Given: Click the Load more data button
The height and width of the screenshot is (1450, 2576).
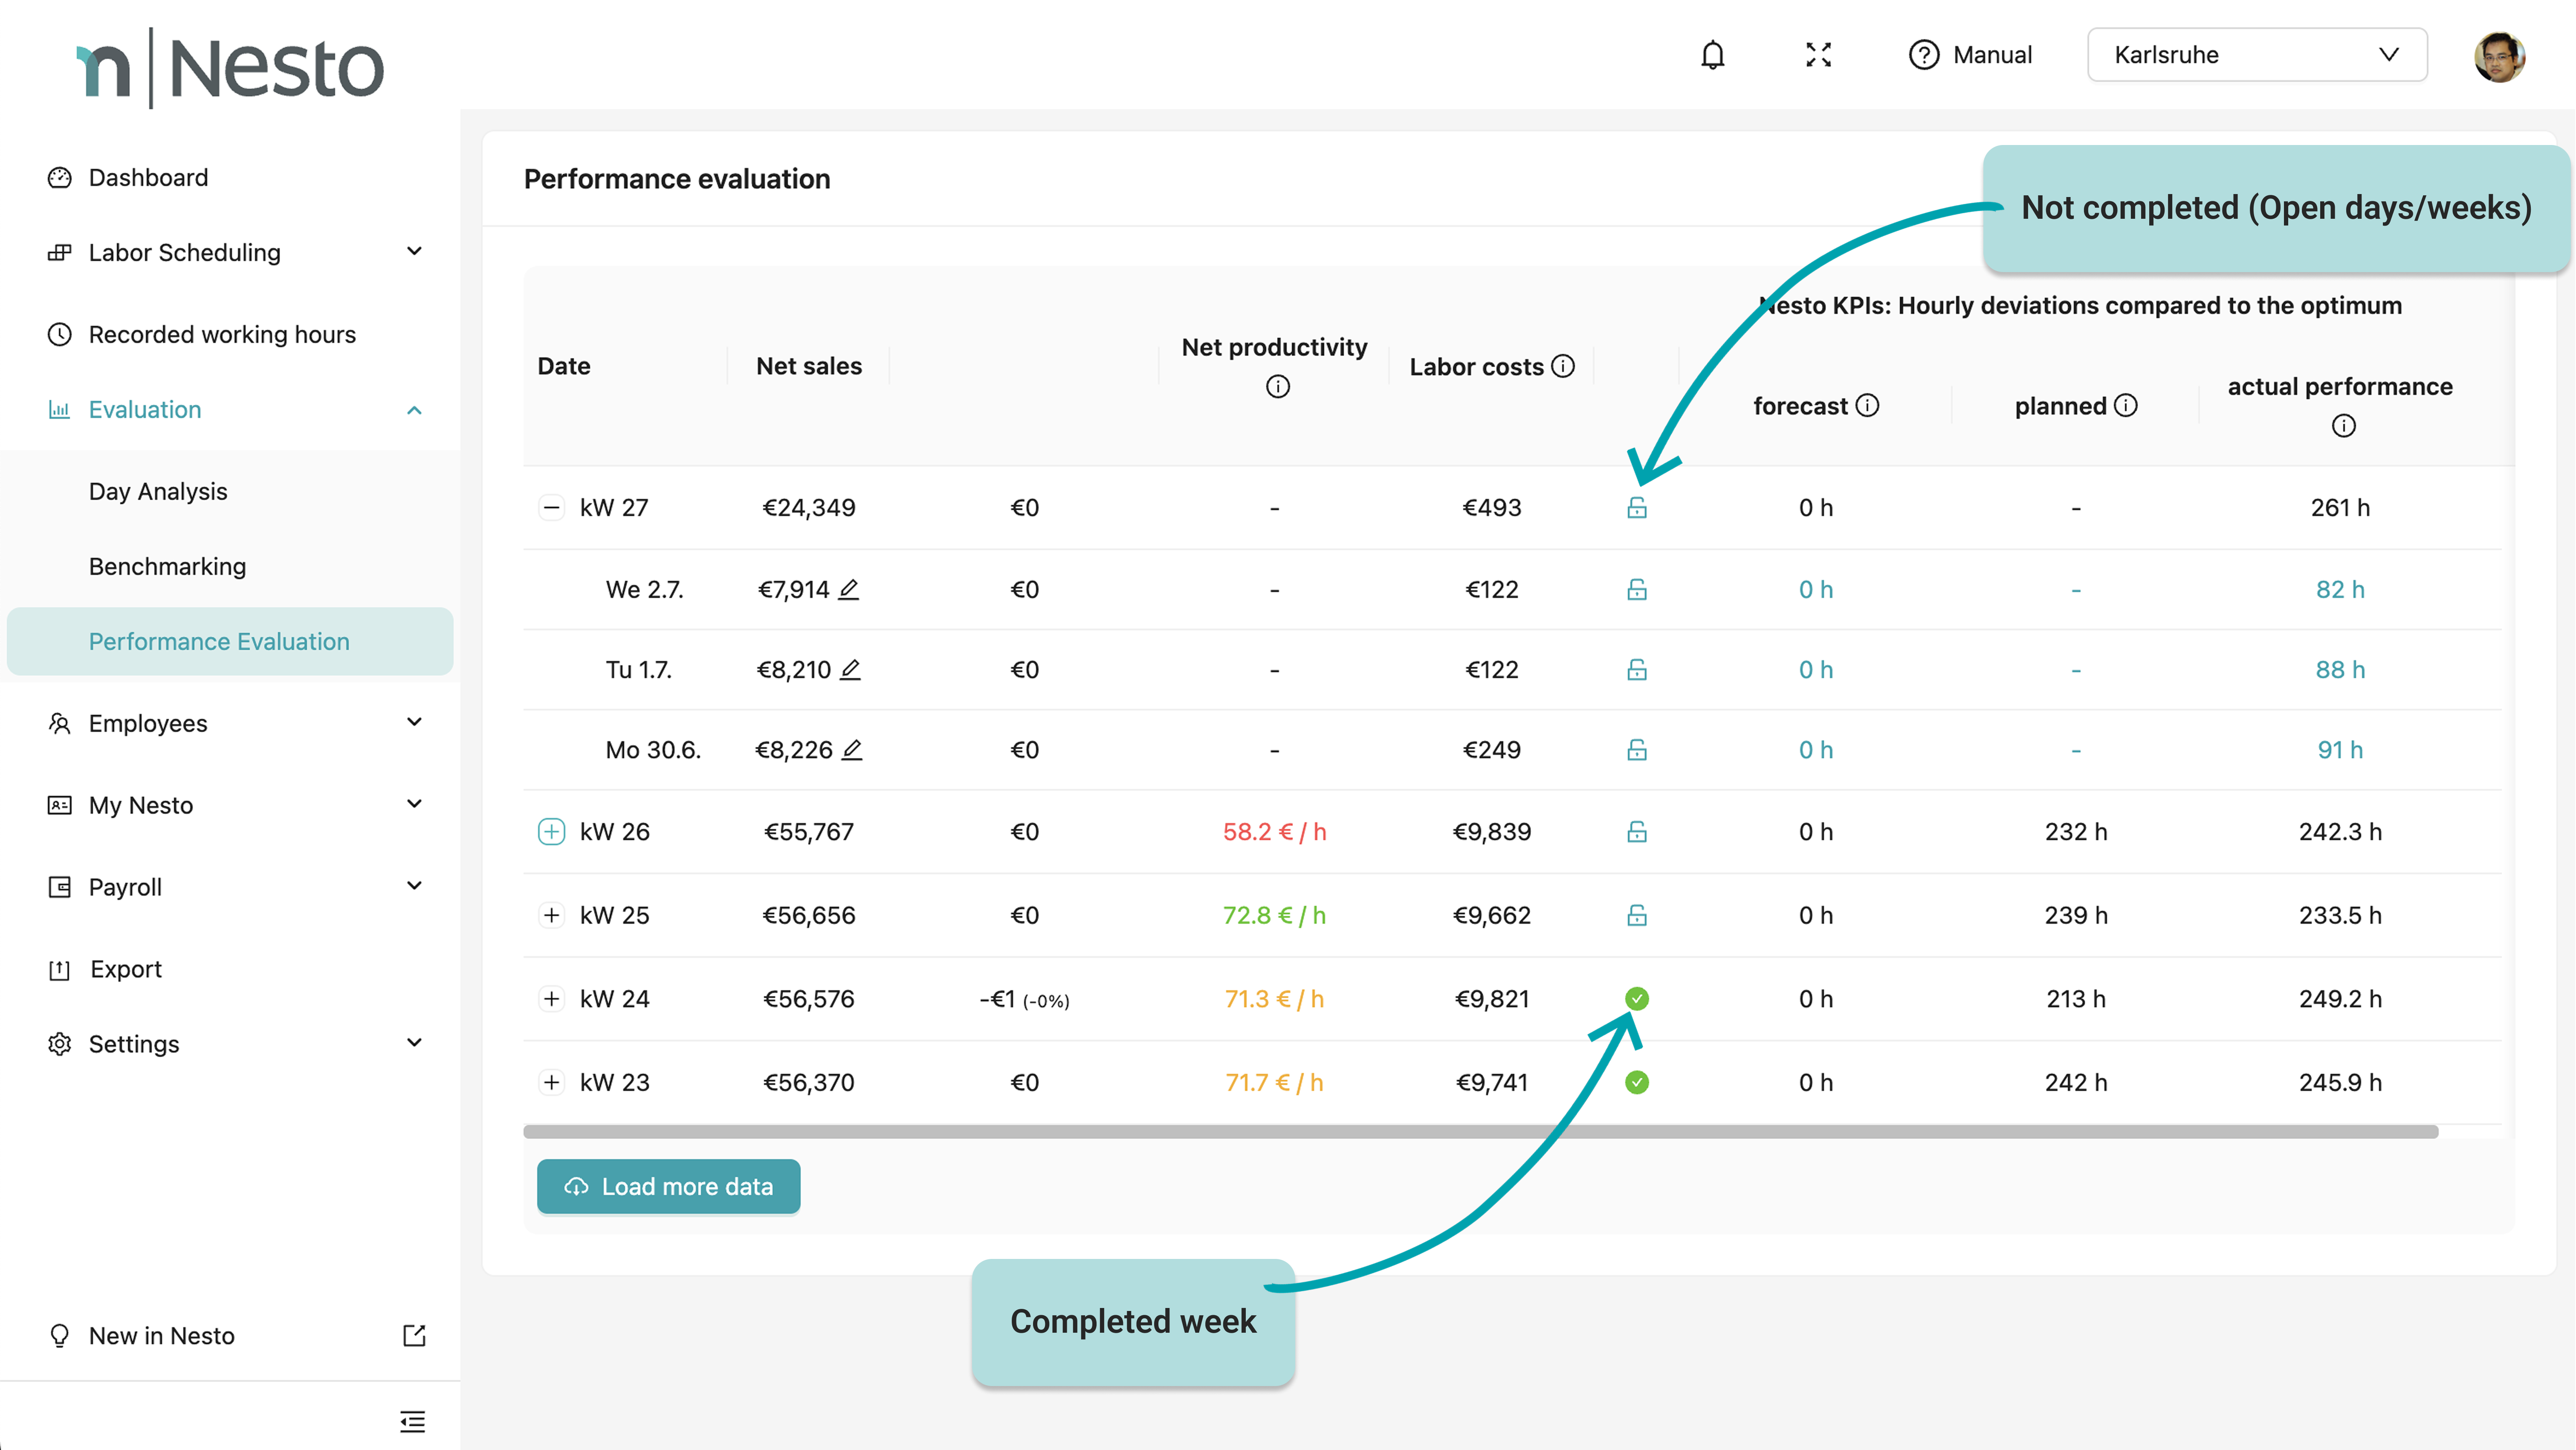Looking at the screenshot, I should coord(668,1186).
